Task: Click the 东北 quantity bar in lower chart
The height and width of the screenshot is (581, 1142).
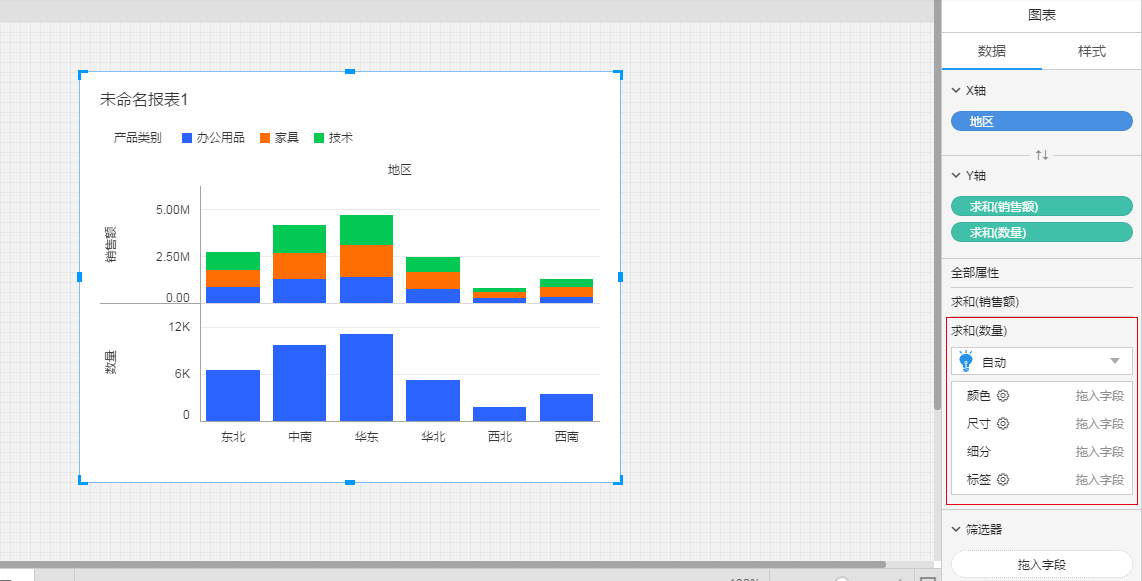Action: click(233, 395)
